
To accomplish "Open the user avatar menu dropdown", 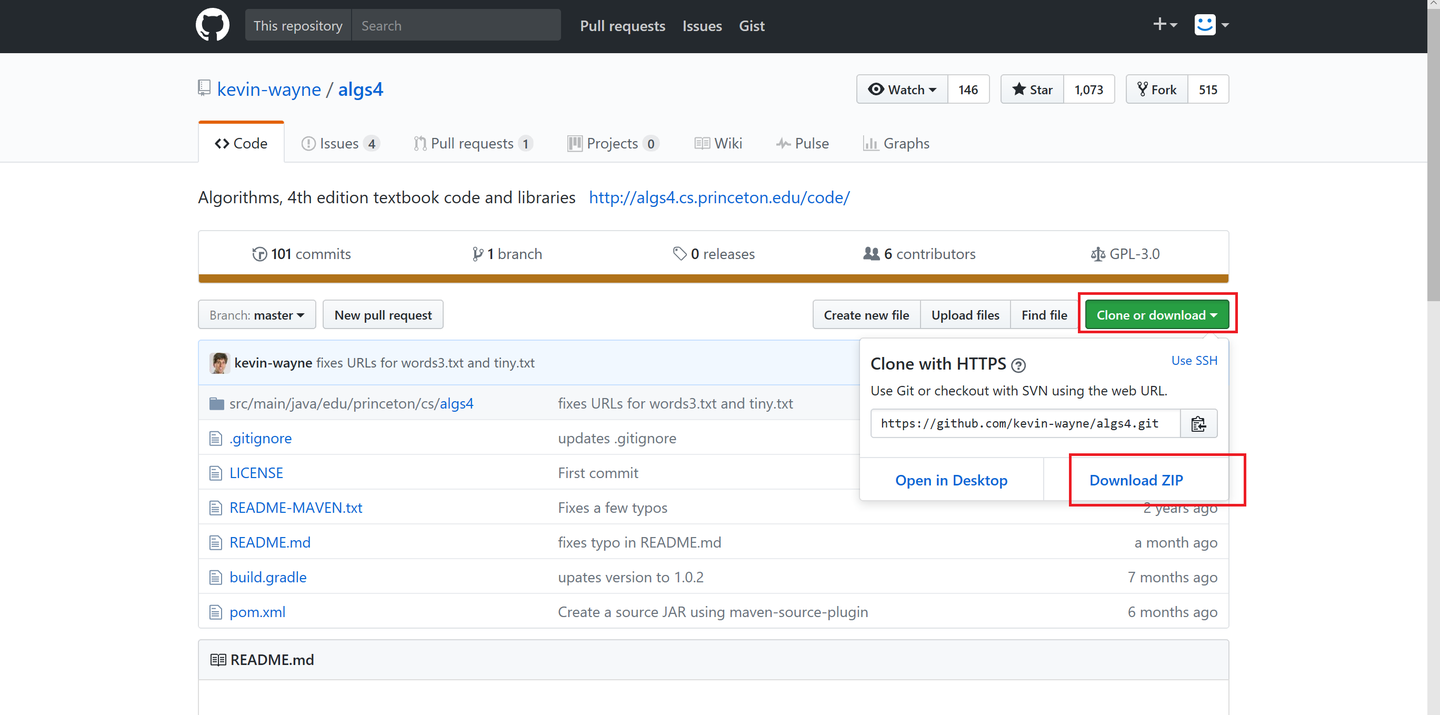I will tap(1211, 25).
